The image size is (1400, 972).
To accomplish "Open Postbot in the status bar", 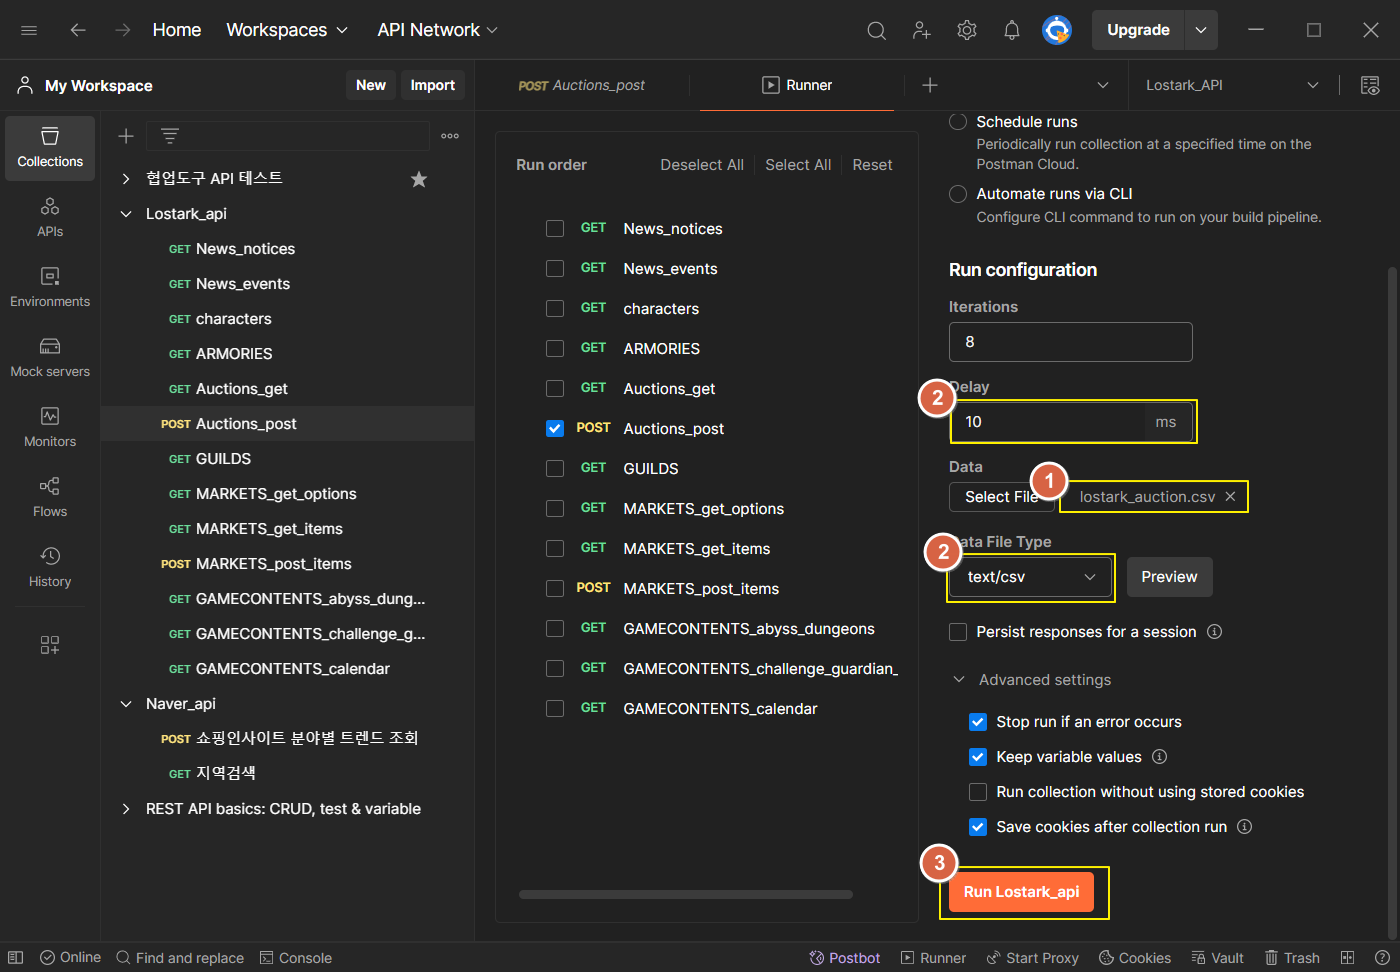I will pyautogui.click(x=845, y=958).
